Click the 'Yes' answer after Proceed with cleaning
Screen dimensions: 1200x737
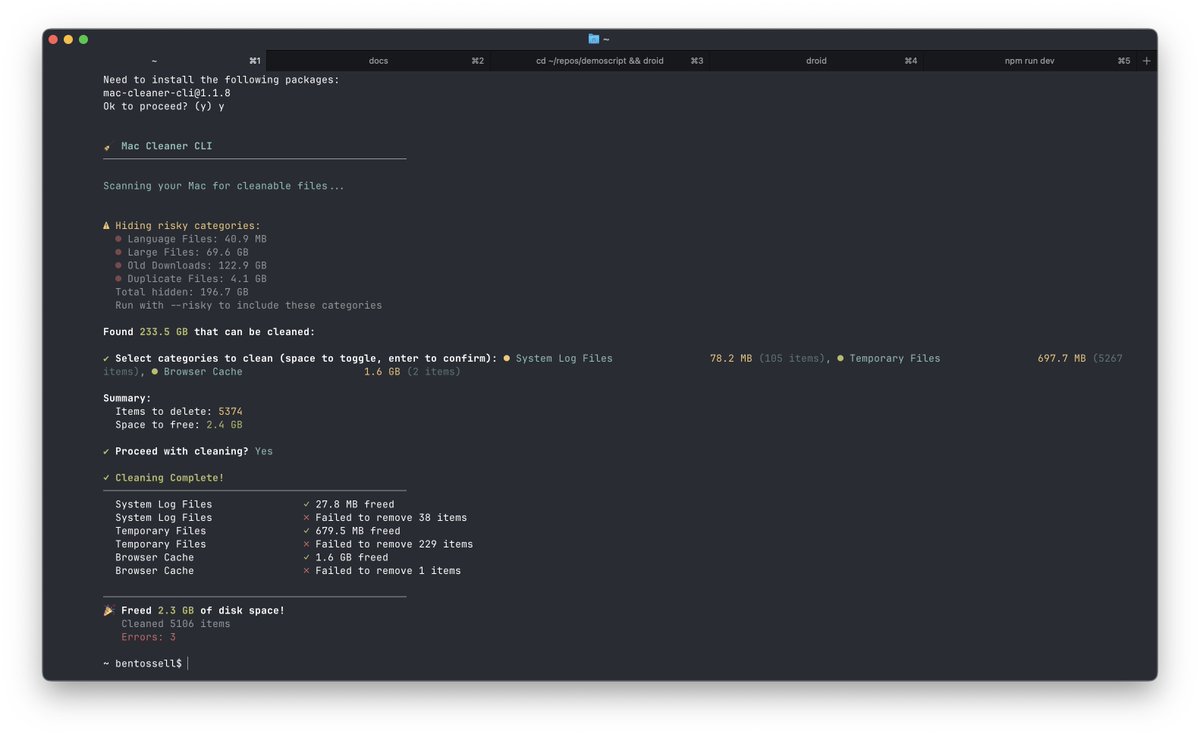click(264, 451)
